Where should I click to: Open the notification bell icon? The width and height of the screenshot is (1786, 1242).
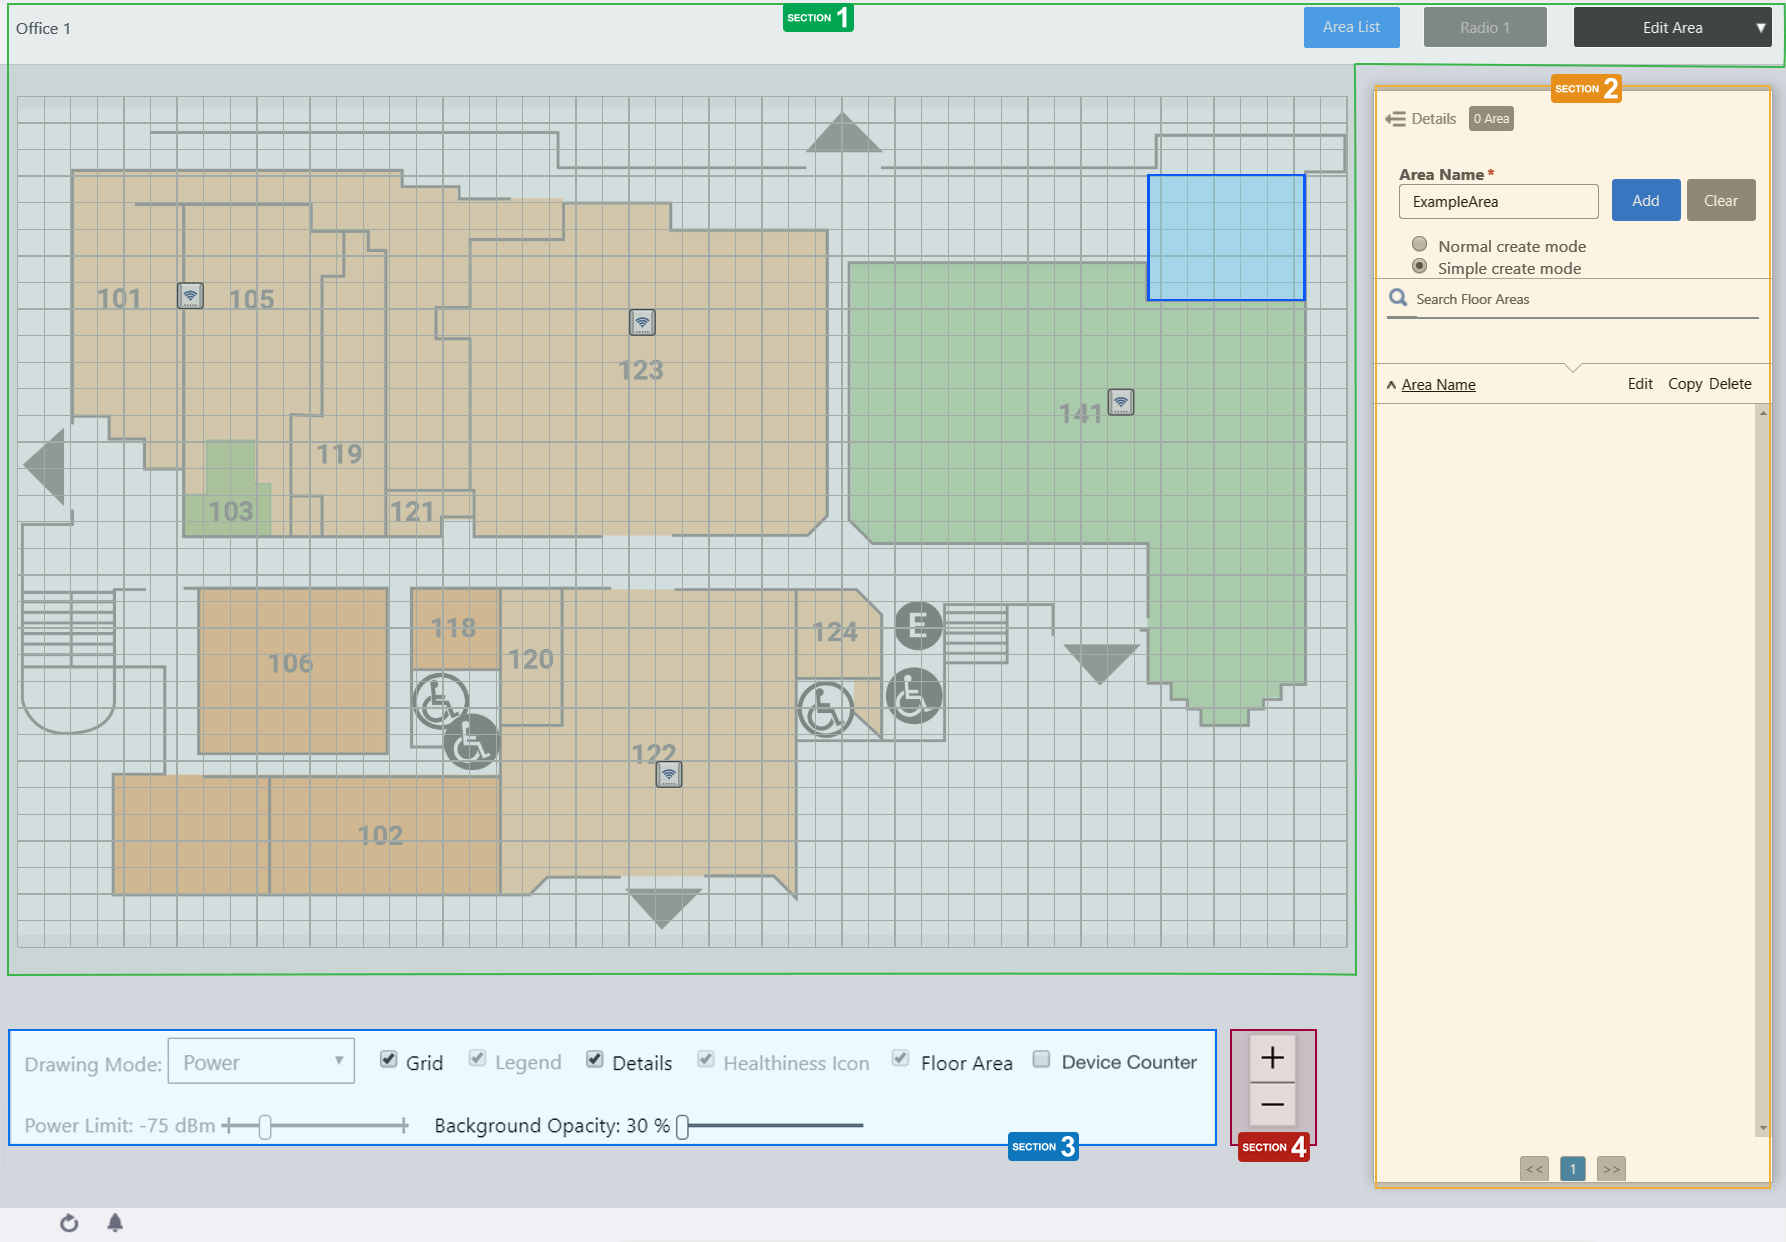point(115,1223)
